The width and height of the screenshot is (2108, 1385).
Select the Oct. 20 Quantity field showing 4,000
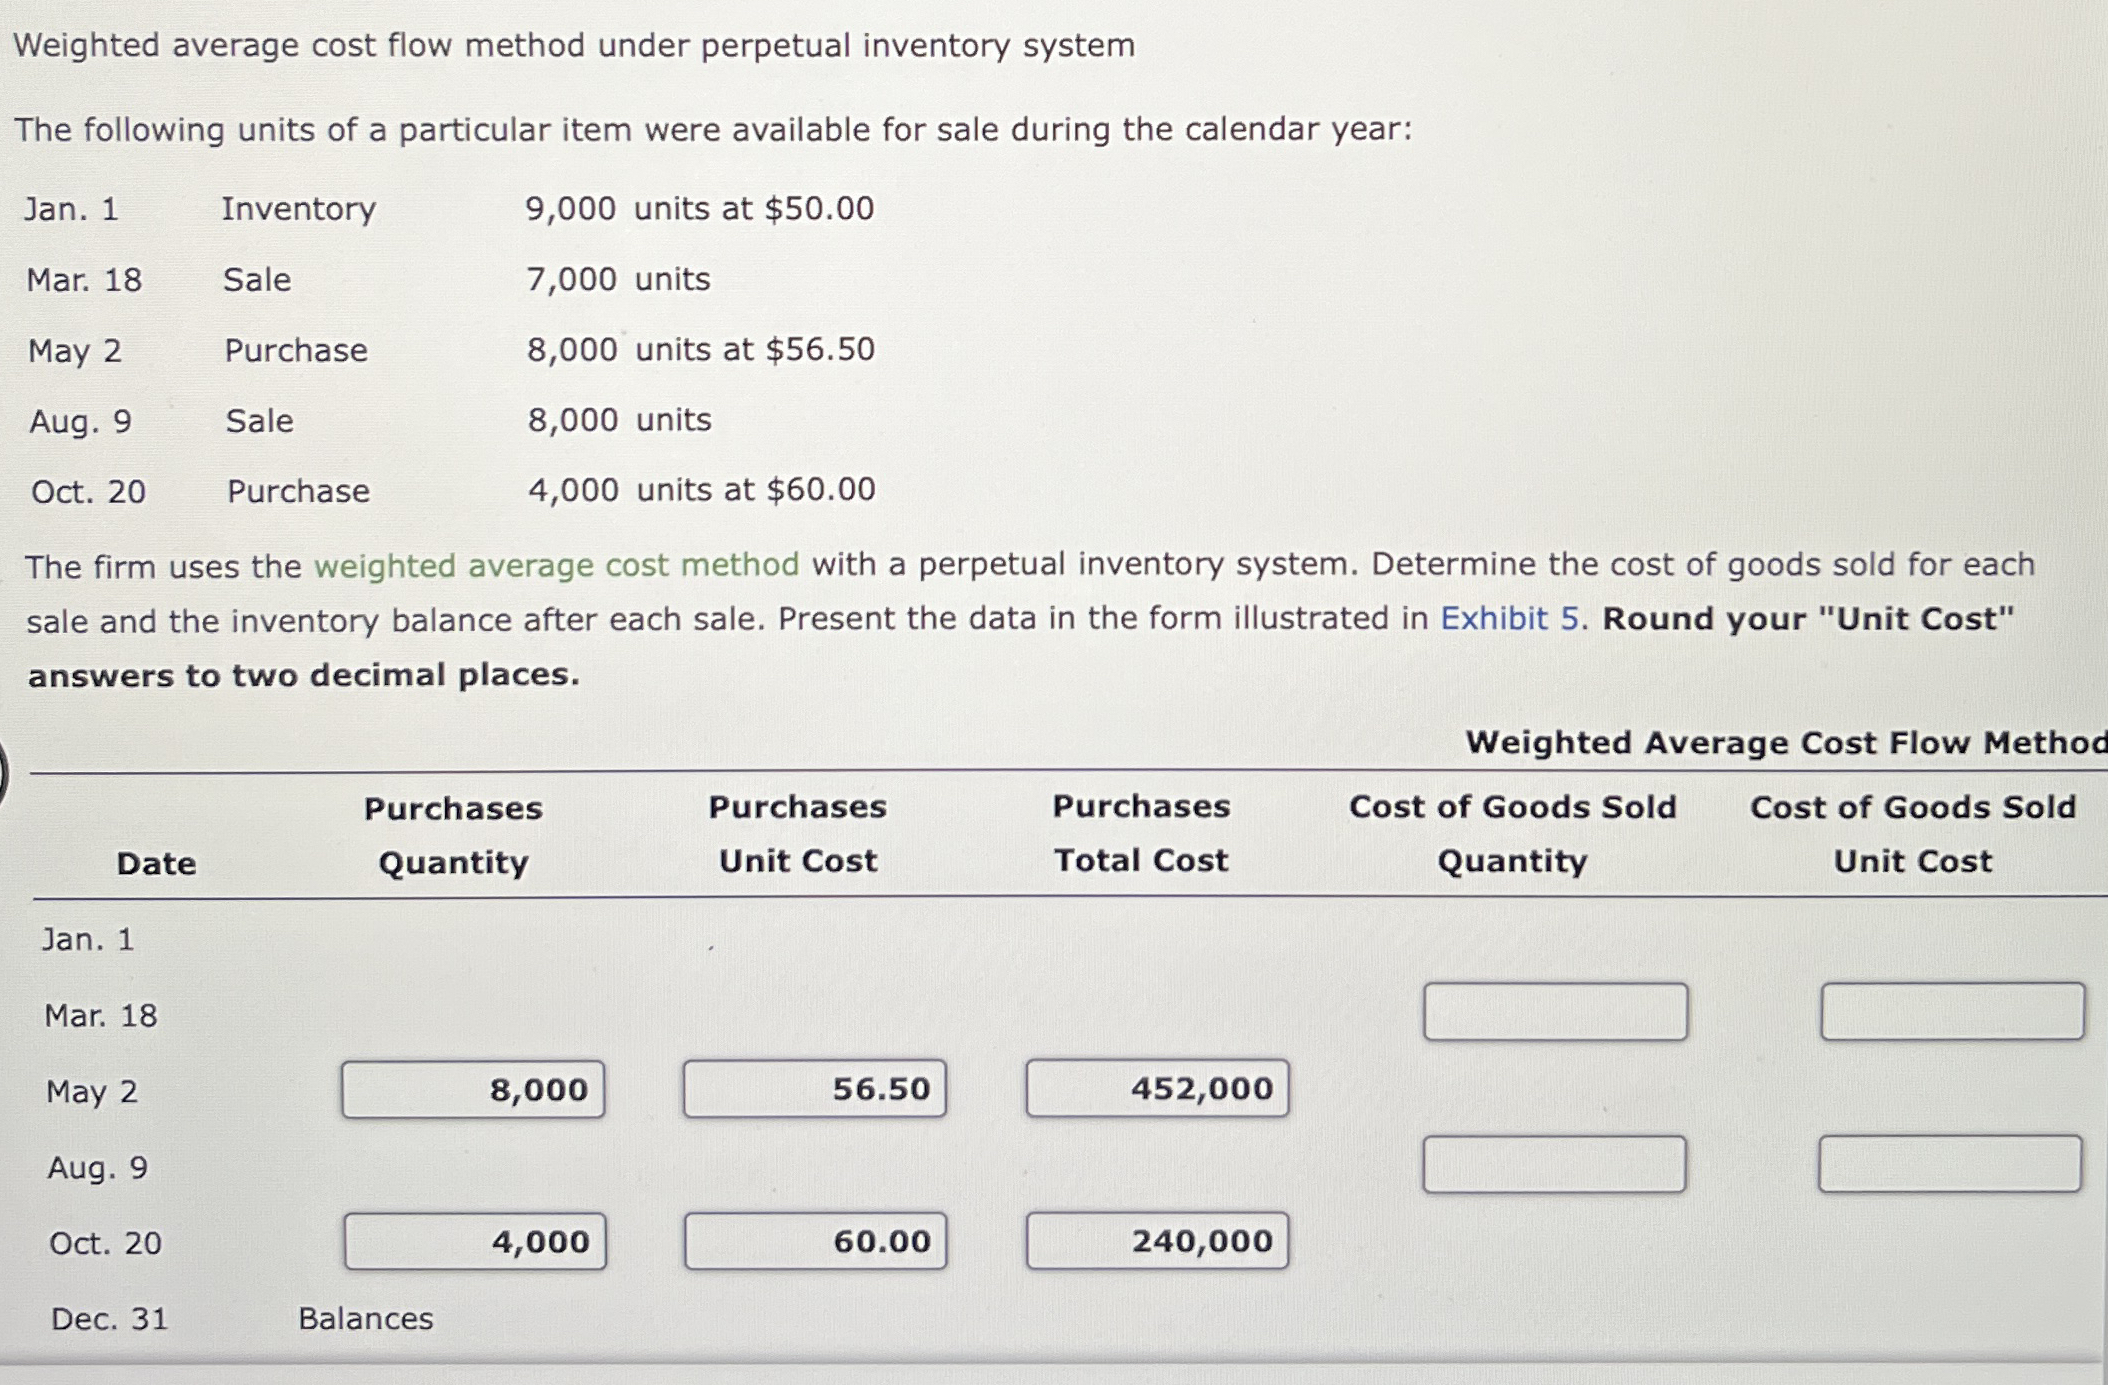pyautogui.click(x=475, y=1241)
